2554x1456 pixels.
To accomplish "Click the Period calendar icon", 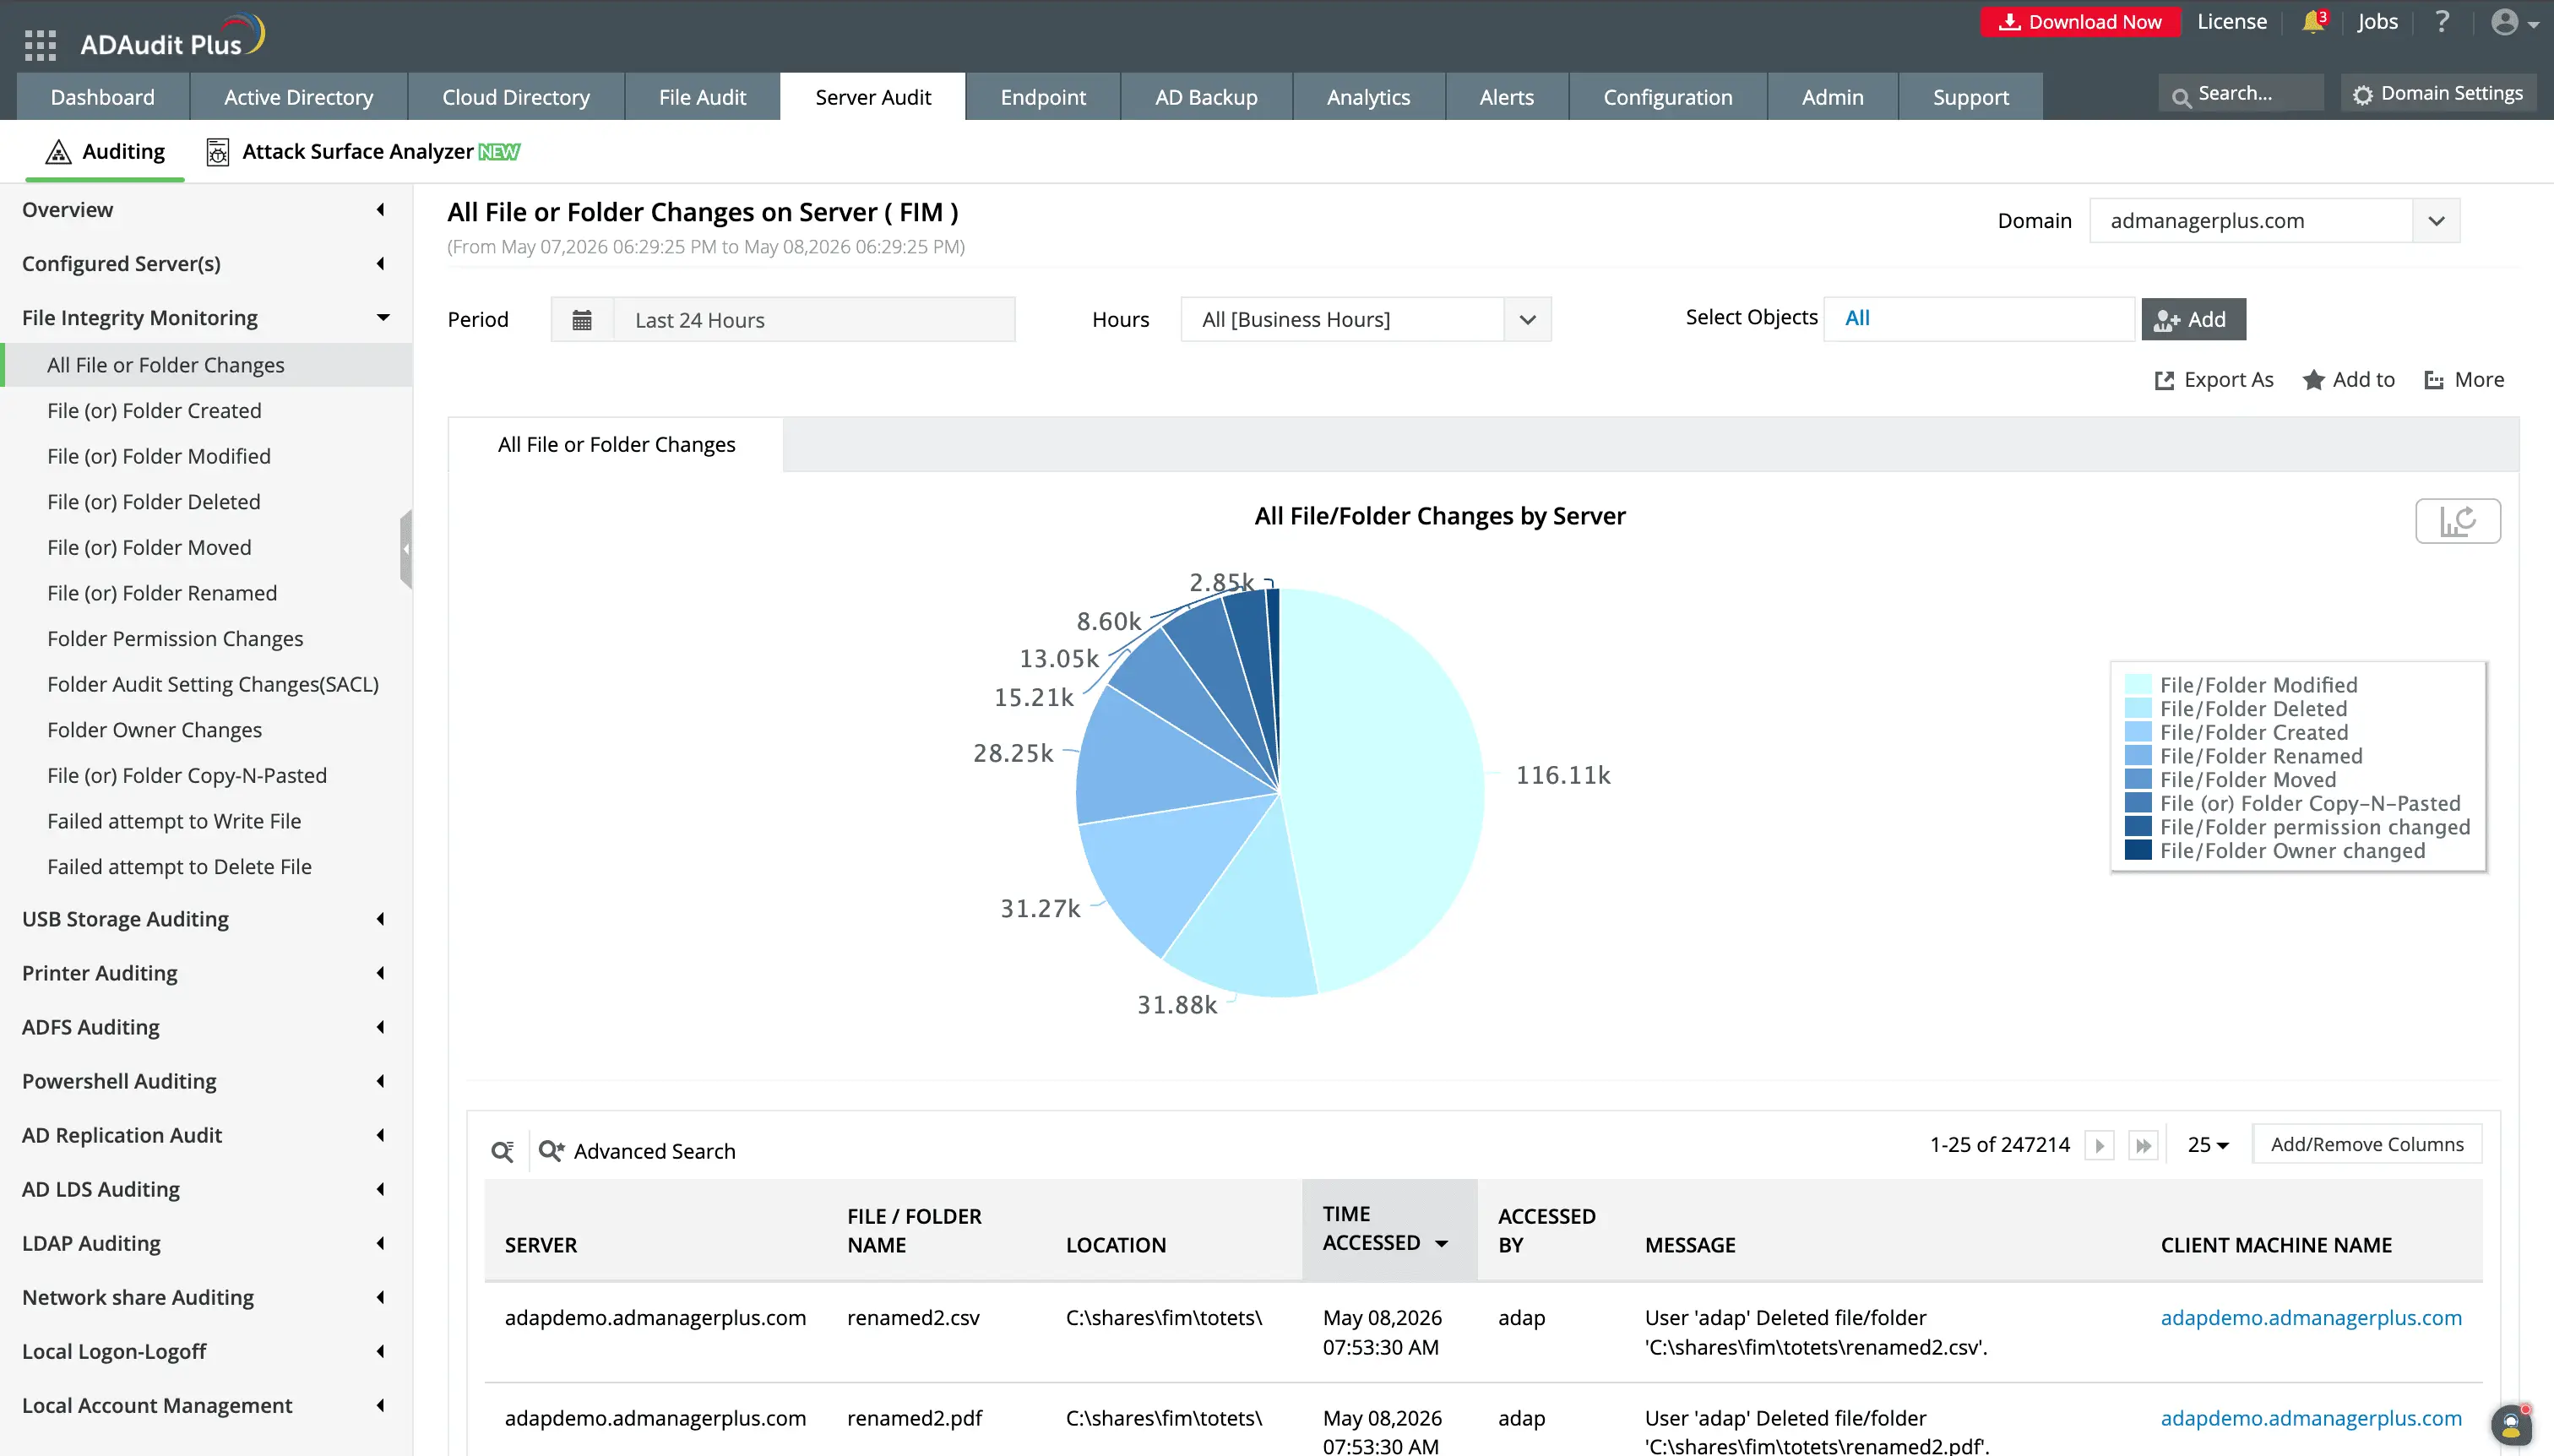I will click(x=582, y=320).
